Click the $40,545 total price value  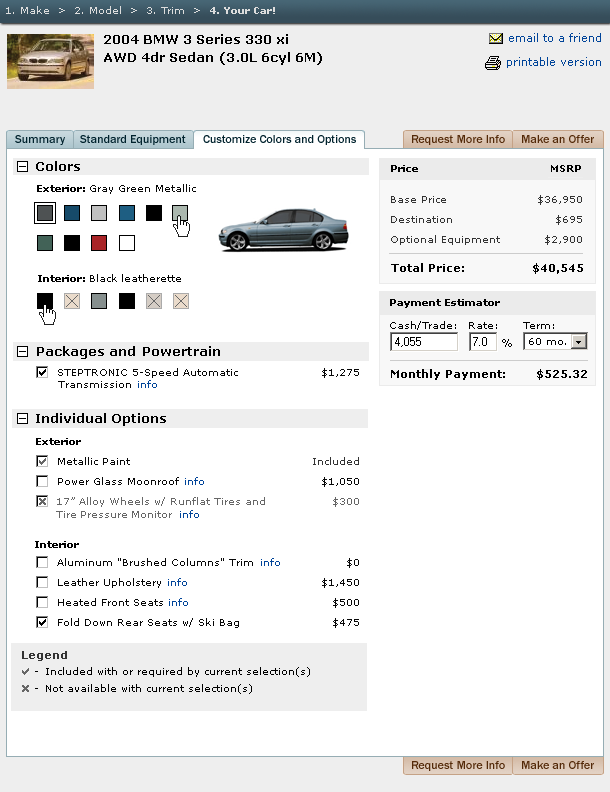click(x=557, y=268)
